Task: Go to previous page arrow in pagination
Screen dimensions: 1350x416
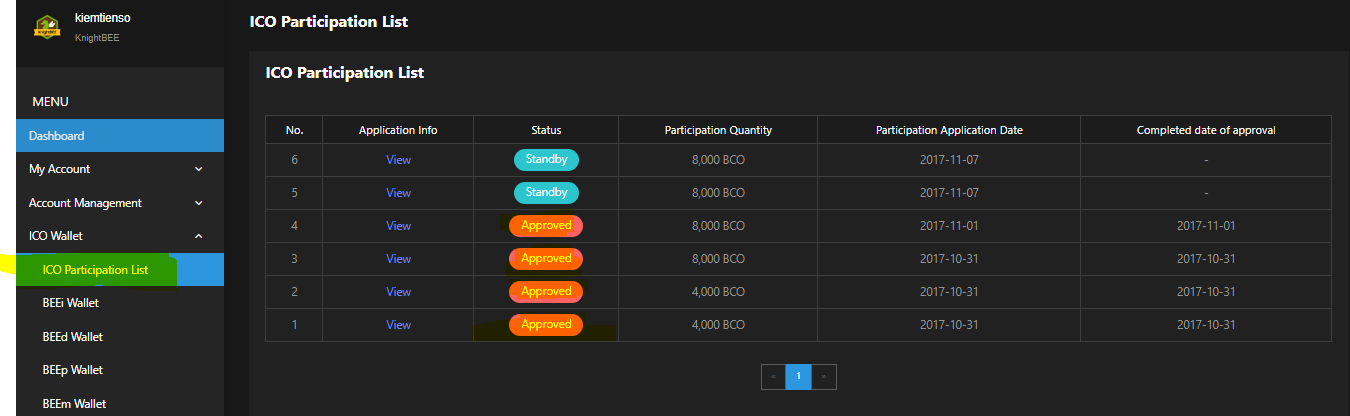Action: pyautogui.click(x=773, y=377)
